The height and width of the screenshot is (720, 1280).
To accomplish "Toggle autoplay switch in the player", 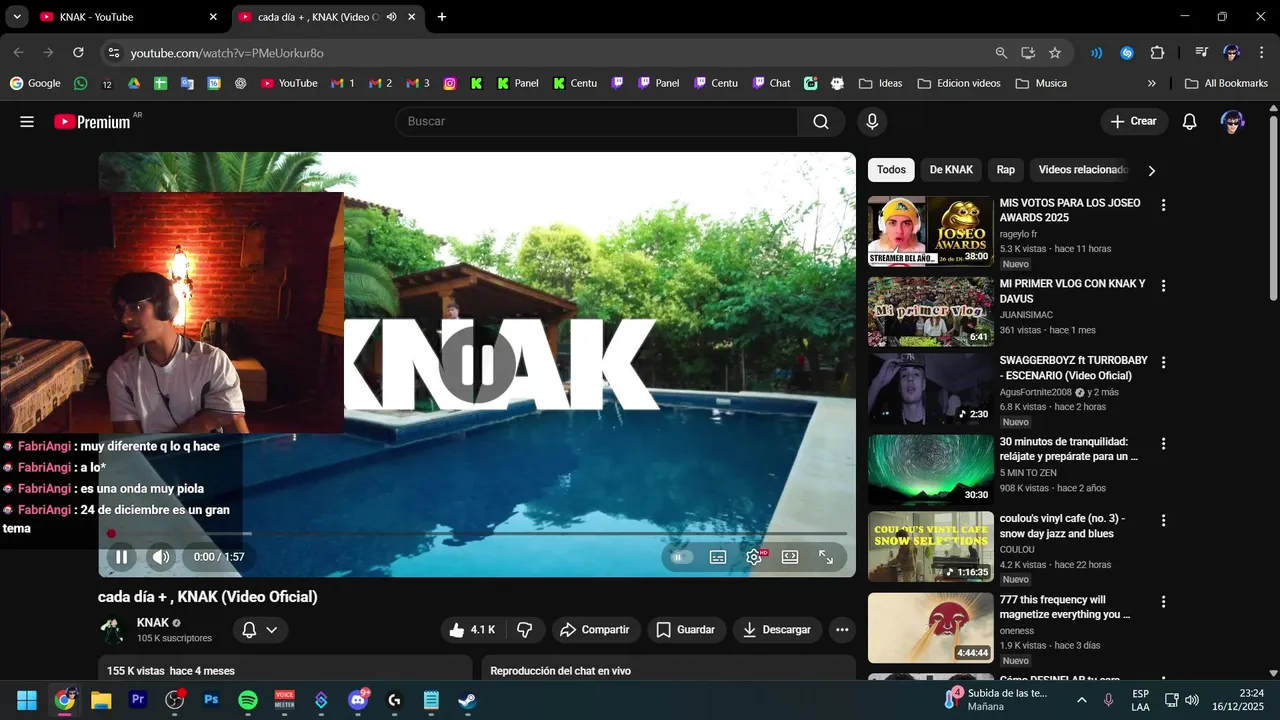I will [681, 557].
